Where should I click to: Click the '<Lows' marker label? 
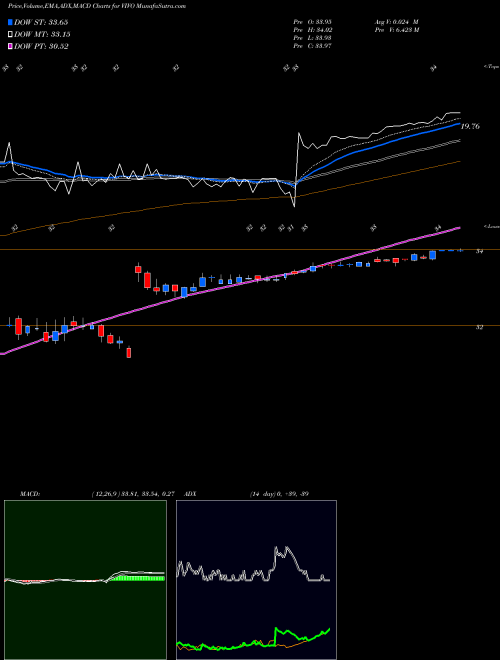click(x=491, y=226)
